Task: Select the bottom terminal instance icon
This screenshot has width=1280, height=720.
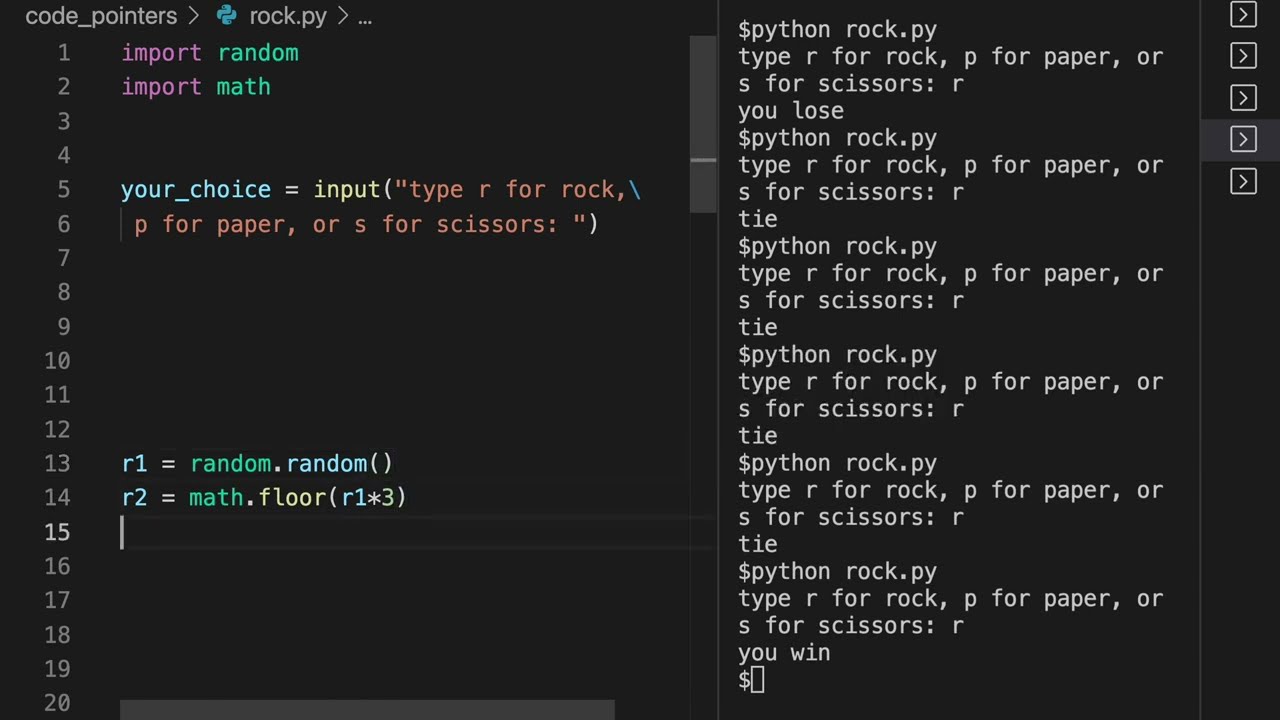Action: pyautogui.click(x=1243, y=182)
